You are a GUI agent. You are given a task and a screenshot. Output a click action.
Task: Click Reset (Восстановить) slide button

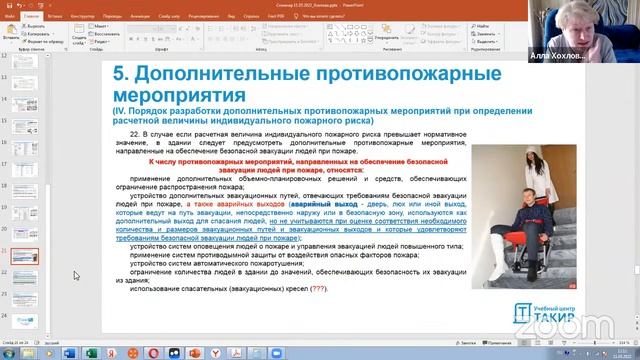pos(104,34)
